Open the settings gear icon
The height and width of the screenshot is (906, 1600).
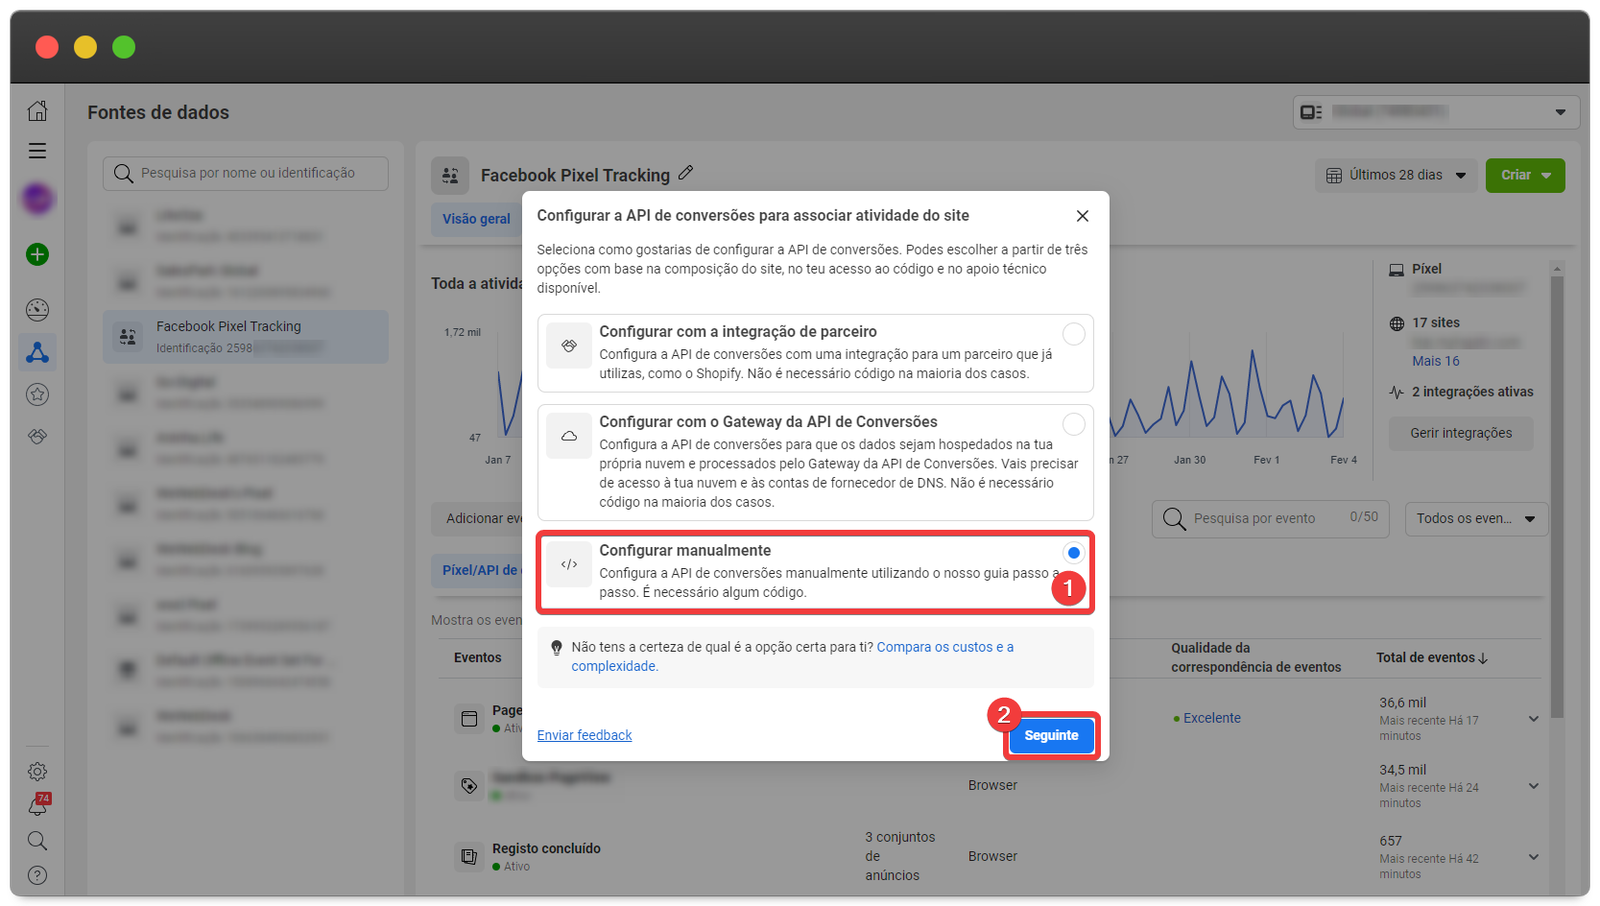coord(37,771)
